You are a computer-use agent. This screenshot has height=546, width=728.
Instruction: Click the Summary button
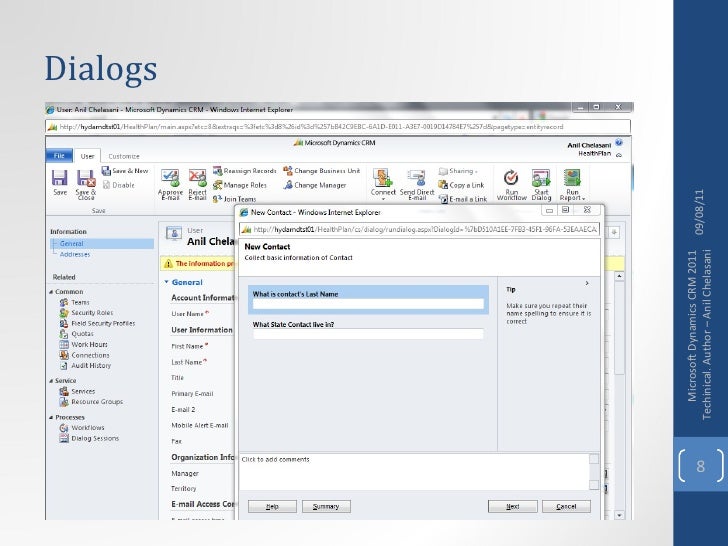point(326,507)
